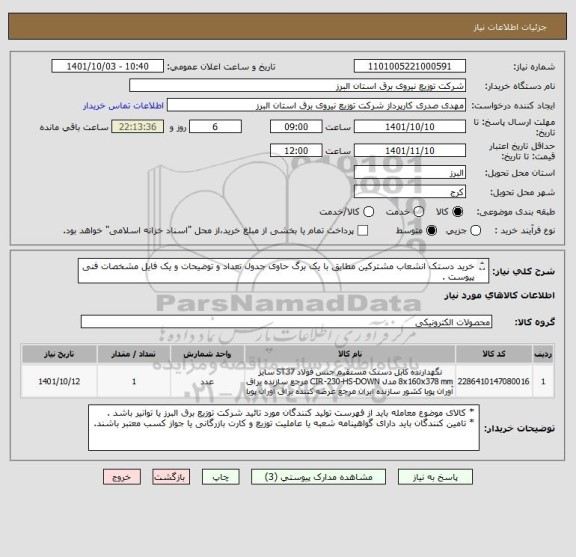This screenshot has height=557, width=576.
Task: Click the buyer organization name field
Action: point(298,86)
